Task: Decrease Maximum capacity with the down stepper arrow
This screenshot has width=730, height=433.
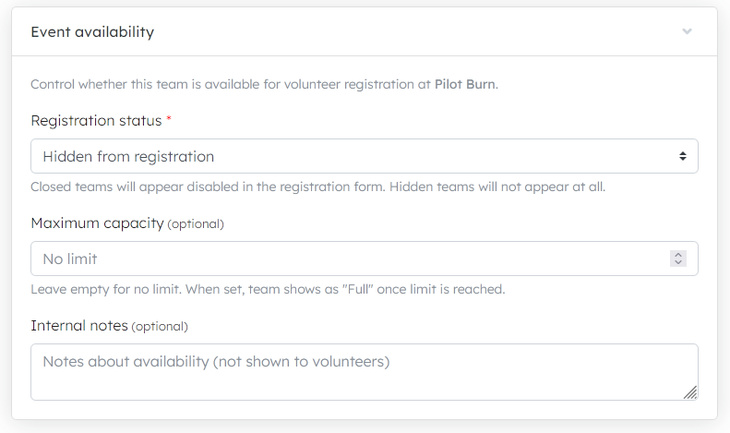Action: (678, 263)
